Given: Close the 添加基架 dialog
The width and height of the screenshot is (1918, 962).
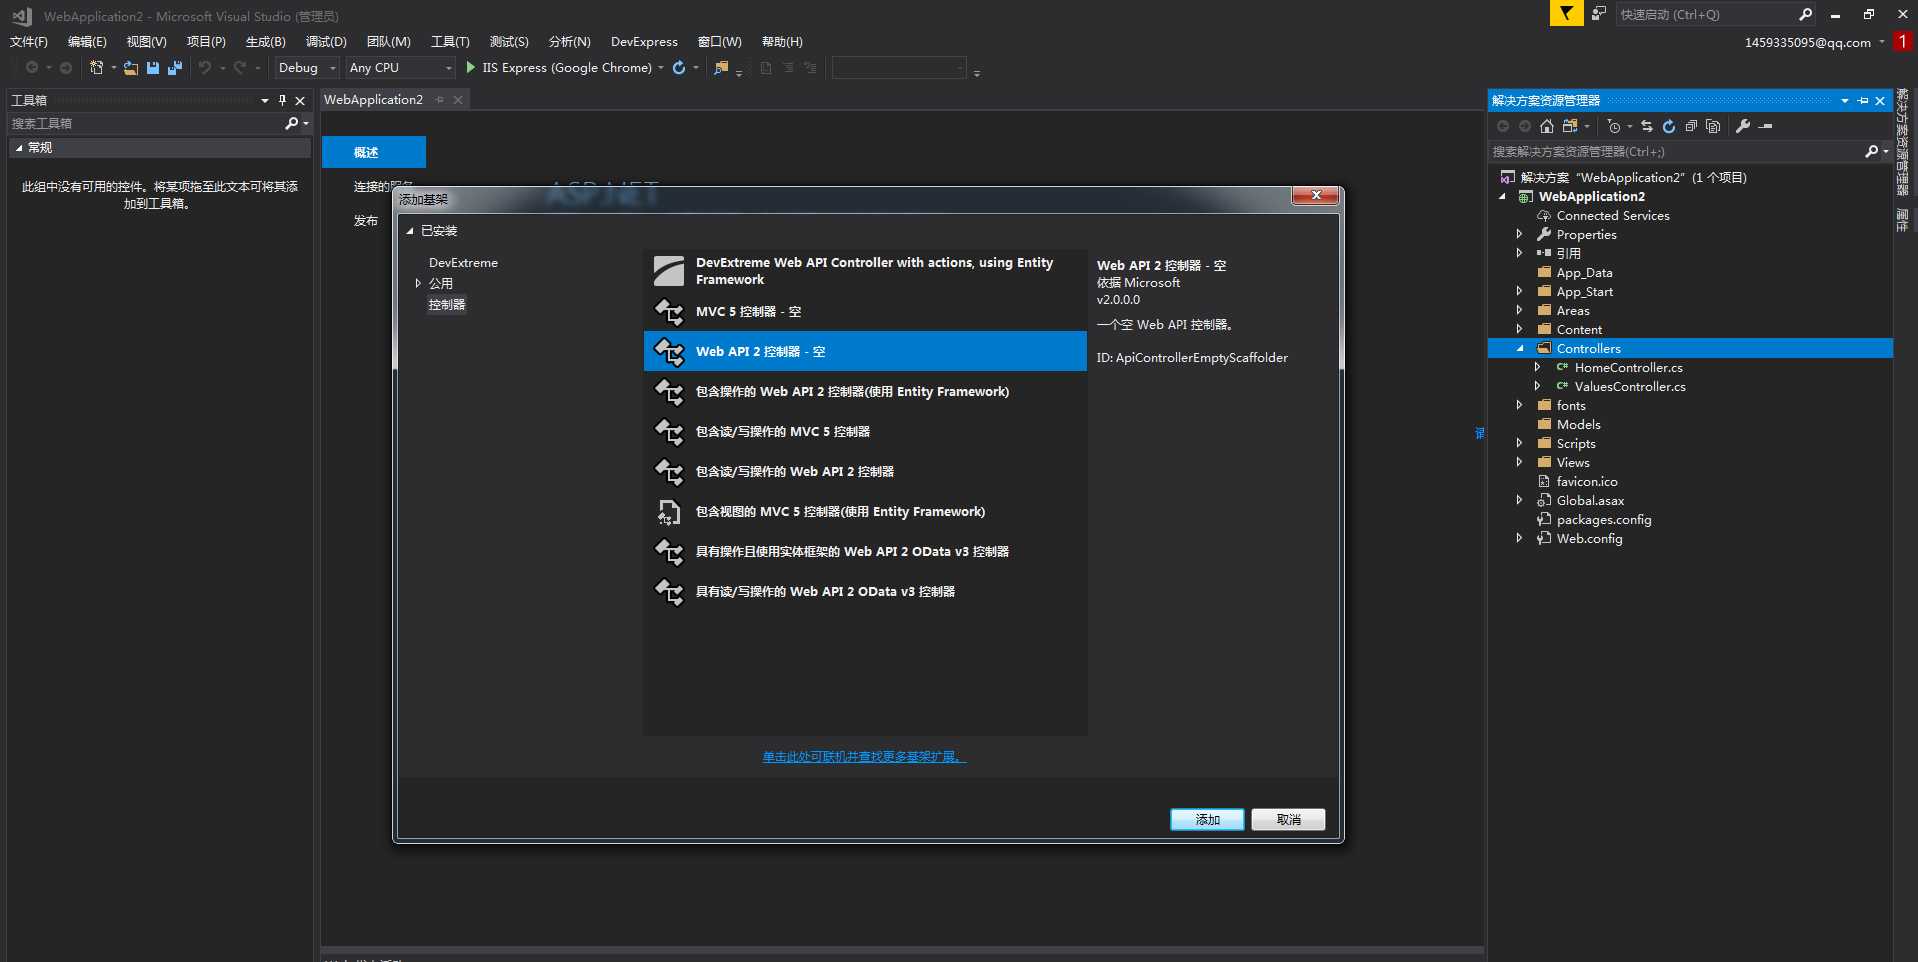Looking at the screenshot, I should pos(1316,195).
